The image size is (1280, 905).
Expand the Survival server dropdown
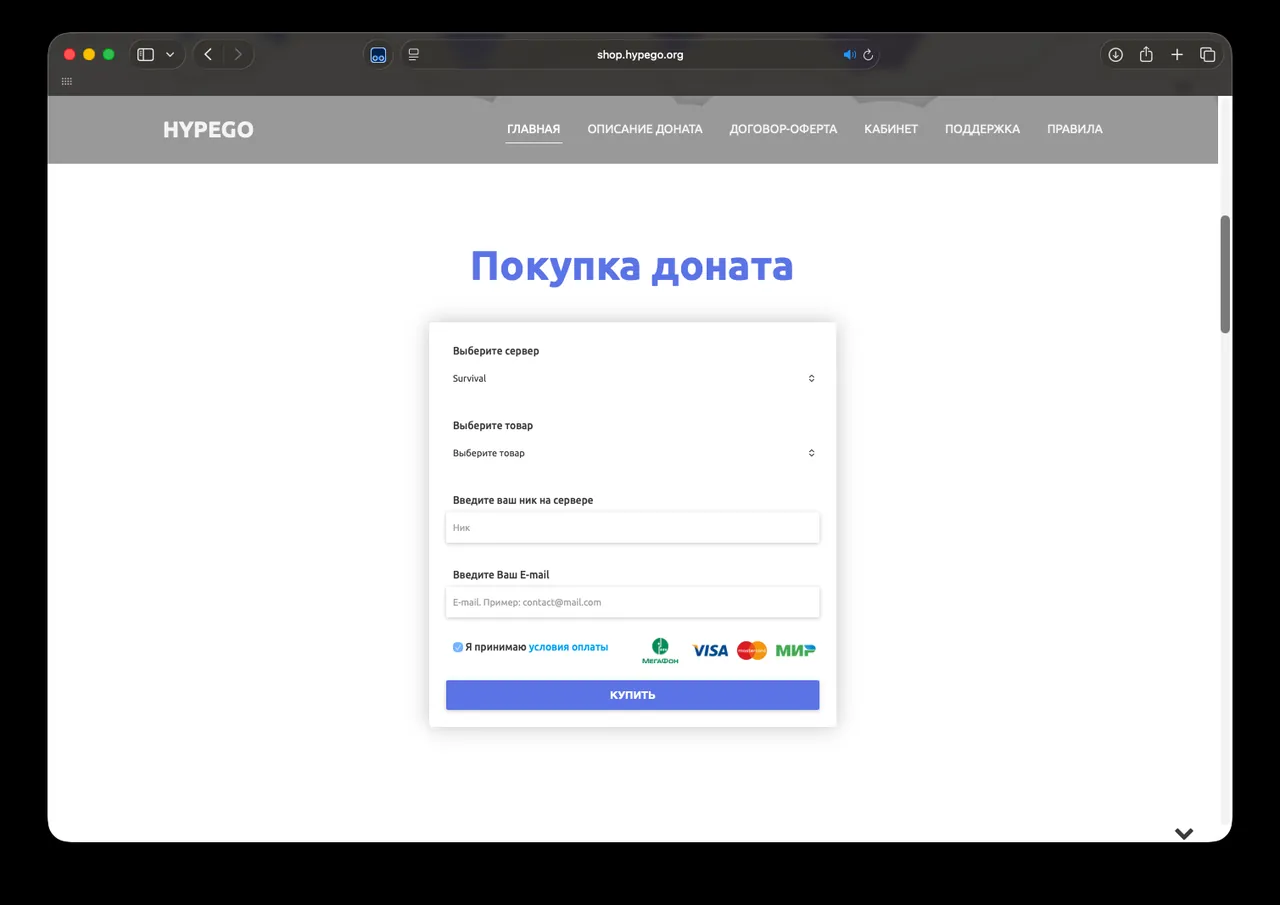click(x=633, y=379)
